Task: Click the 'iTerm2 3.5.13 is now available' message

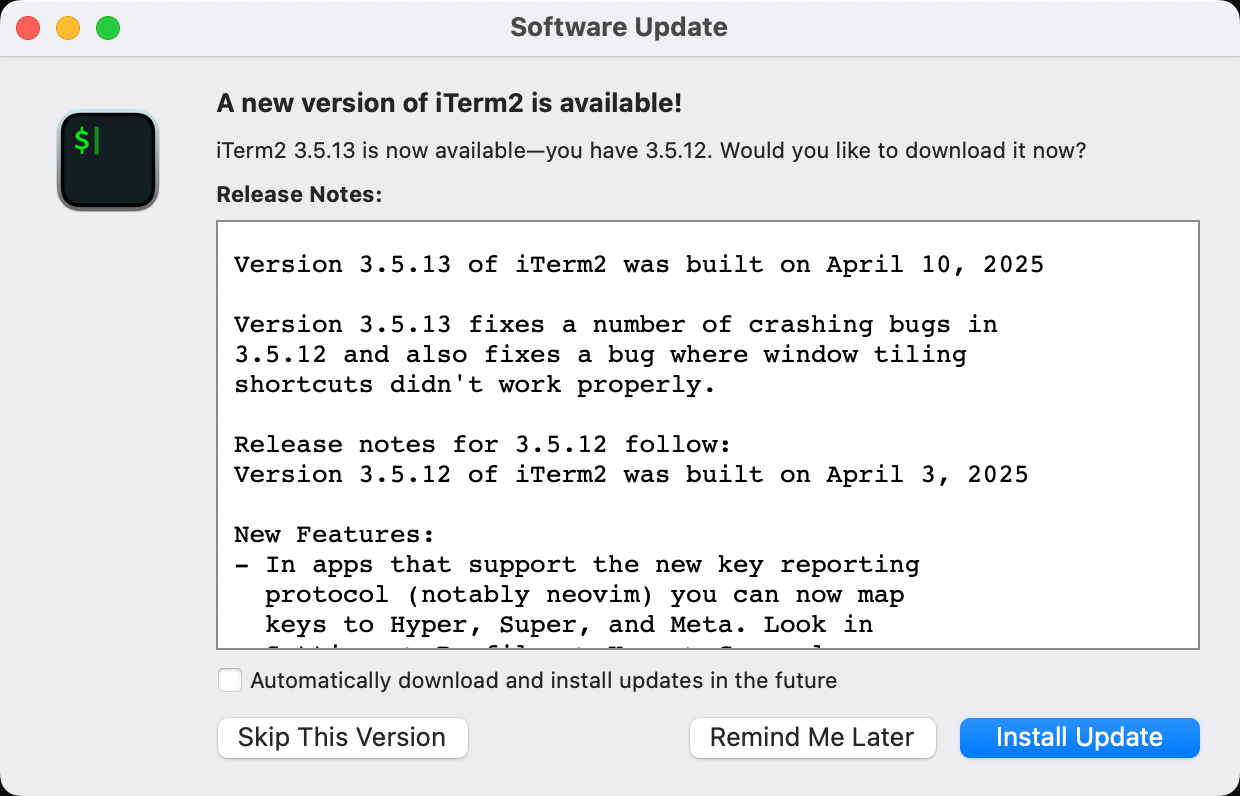Action: point(652,151)
